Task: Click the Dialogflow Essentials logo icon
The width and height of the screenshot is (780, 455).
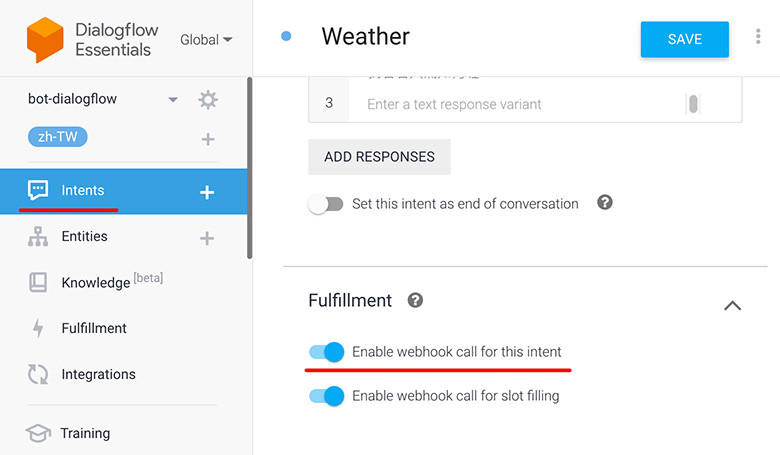Action: click(45, 40)
